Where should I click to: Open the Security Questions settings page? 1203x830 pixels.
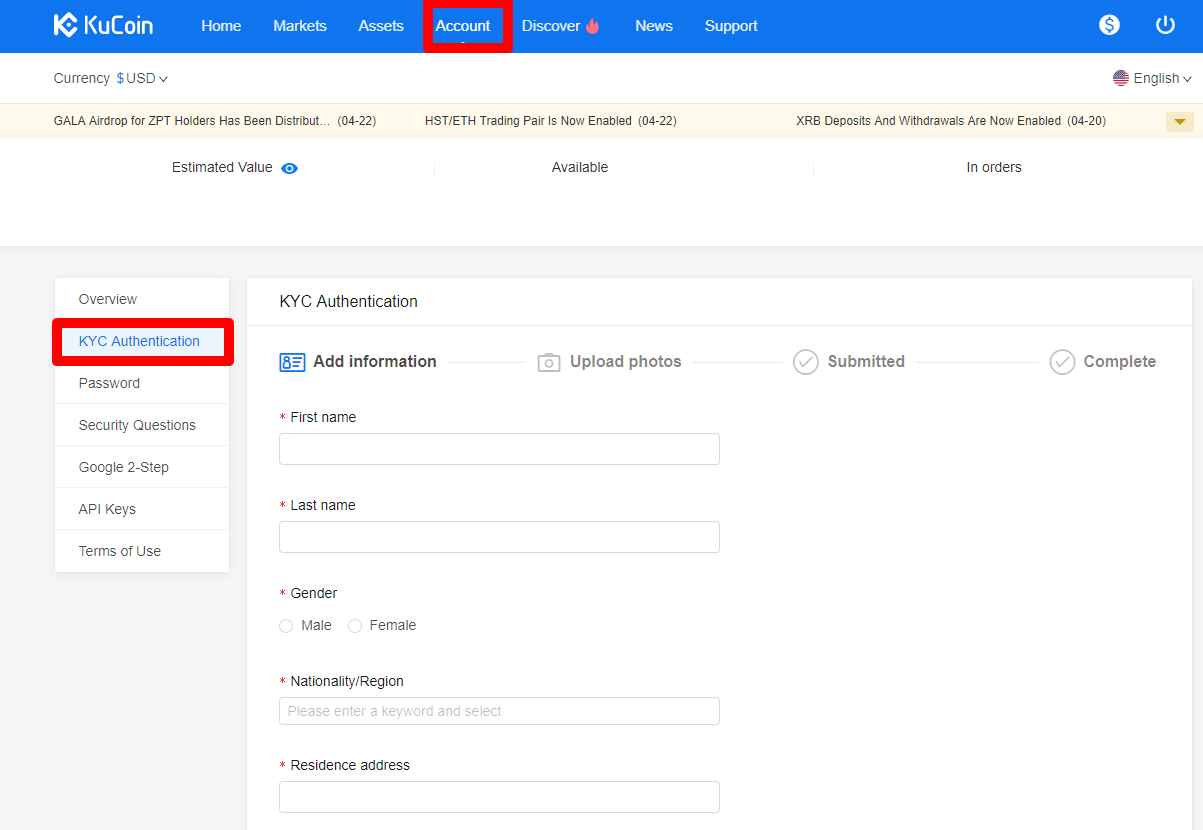click(137, 424)
